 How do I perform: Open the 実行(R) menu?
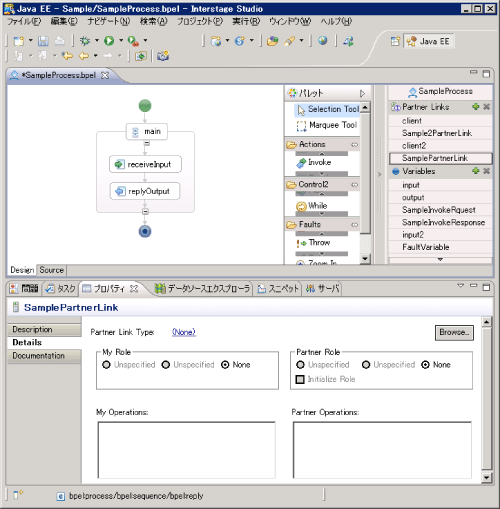(246, 21)
